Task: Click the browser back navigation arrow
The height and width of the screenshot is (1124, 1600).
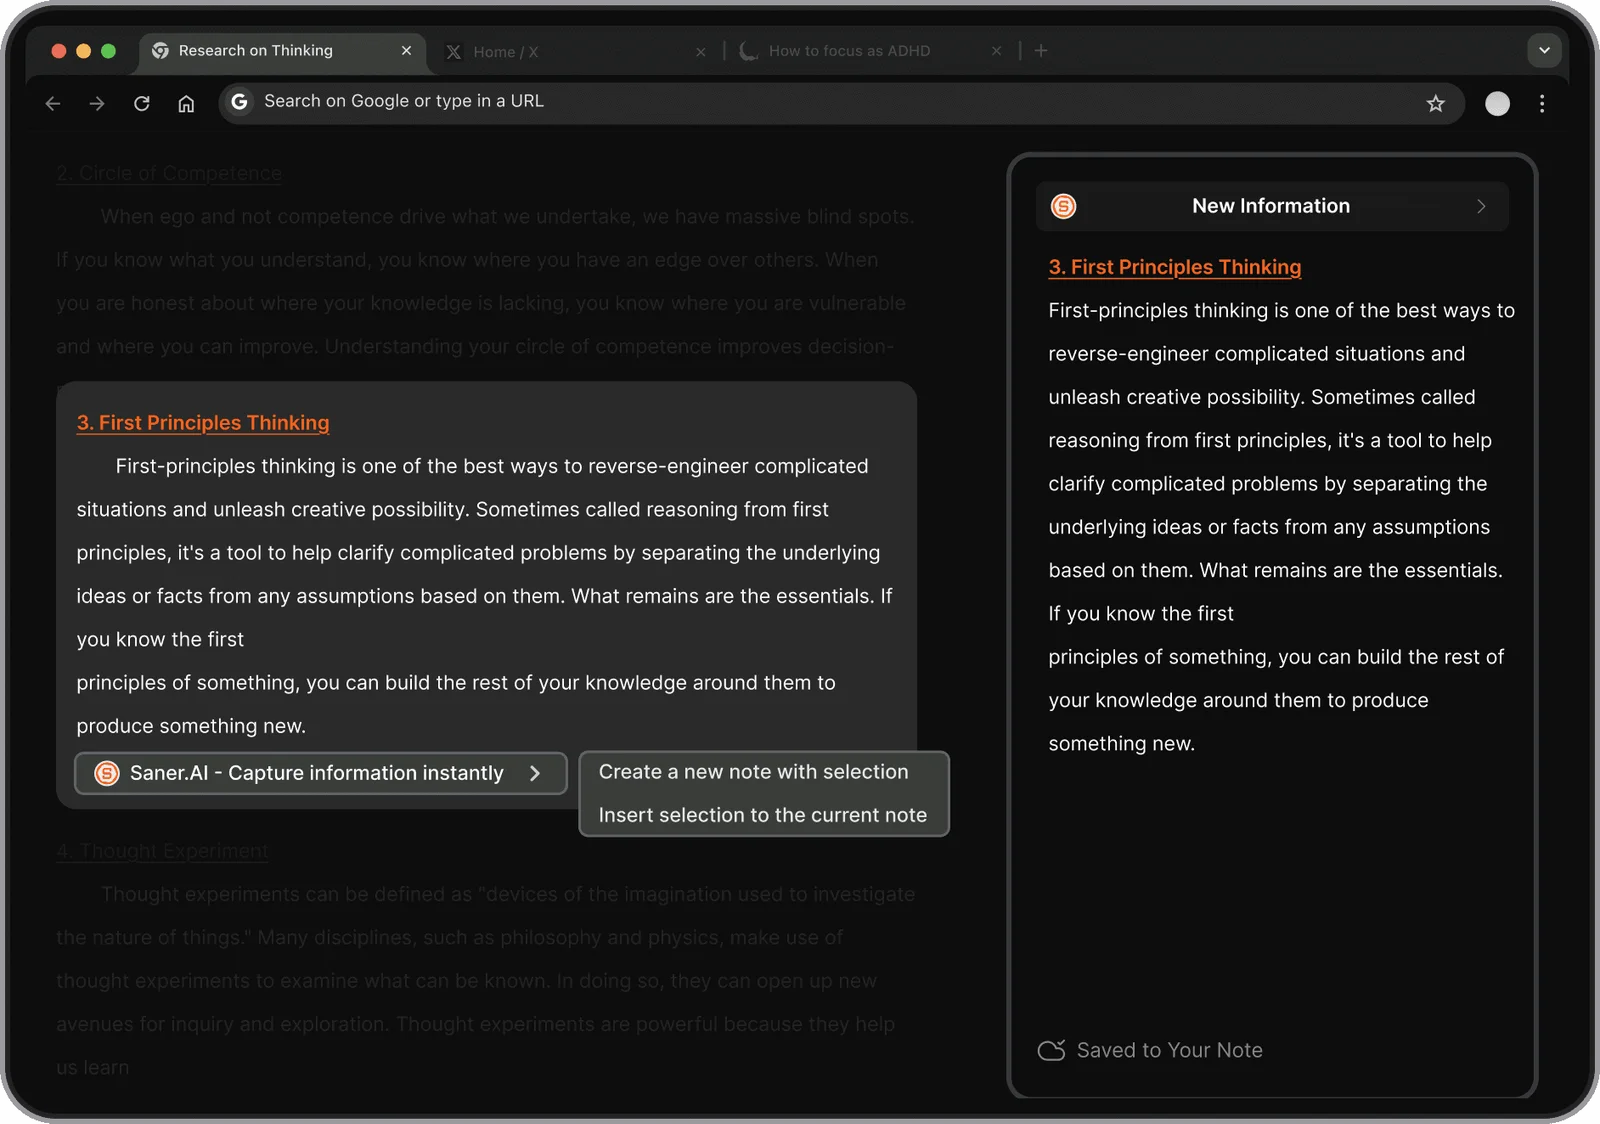Action: tap(52, 103)
